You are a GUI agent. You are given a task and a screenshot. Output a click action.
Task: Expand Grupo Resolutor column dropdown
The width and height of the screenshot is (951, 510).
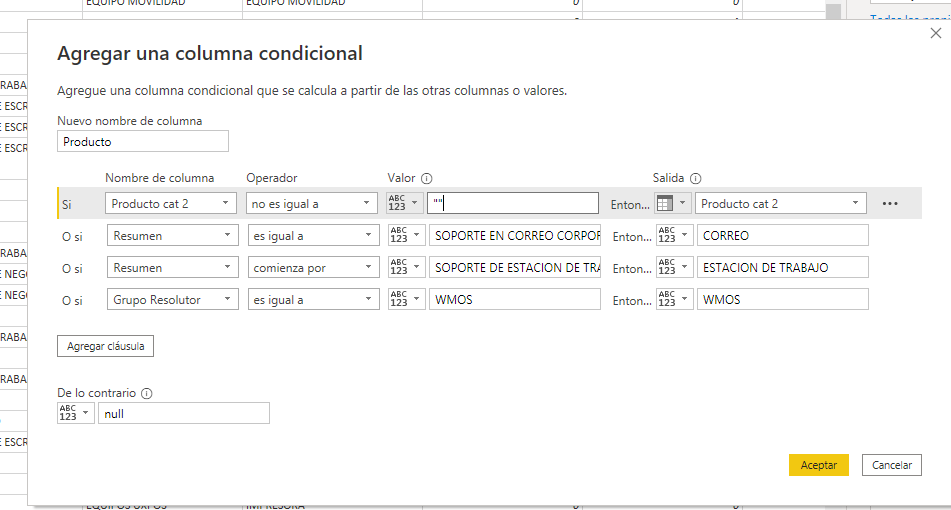tap(172, 300)
